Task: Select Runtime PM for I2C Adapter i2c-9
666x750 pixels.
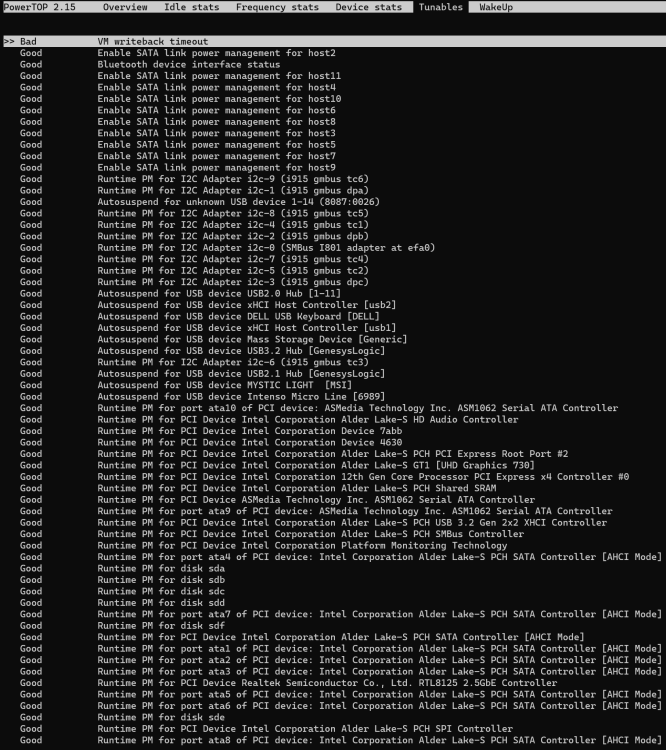Action: point(194,179)
